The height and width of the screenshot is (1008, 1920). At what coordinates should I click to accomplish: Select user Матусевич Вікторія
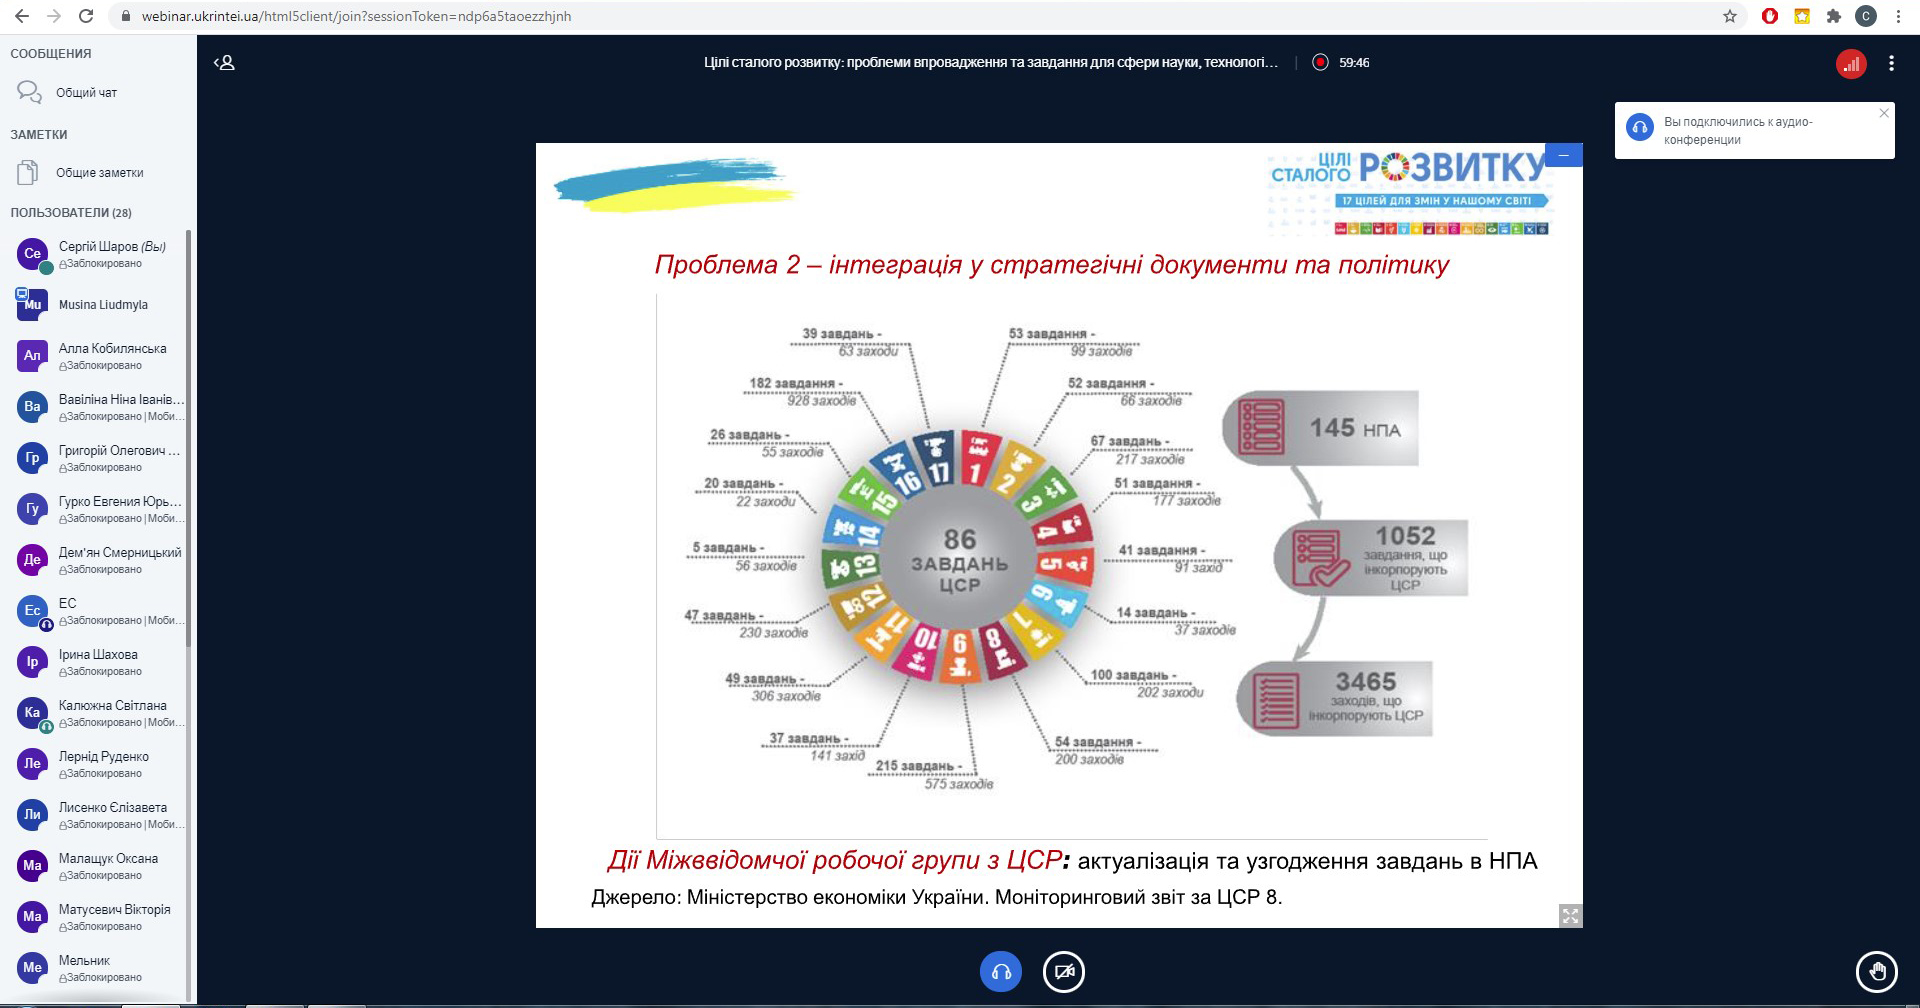[x=98, y=917]
